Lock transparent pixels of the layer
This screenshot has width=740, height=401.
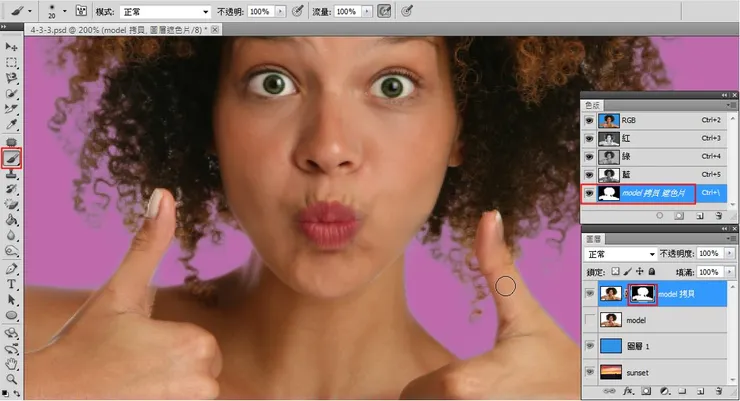click(615, 271)
